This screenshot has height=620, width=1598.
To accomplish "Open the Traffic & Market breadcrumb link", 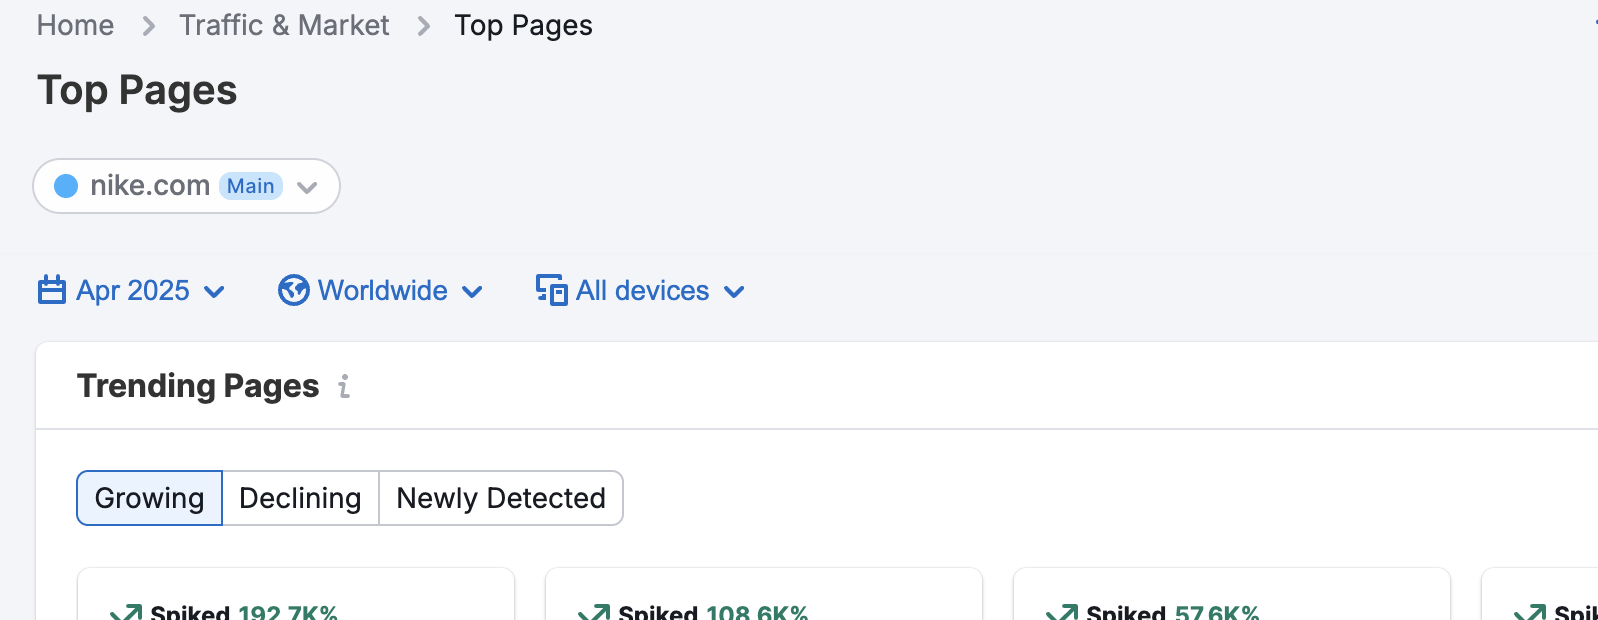I will point(284,25).
